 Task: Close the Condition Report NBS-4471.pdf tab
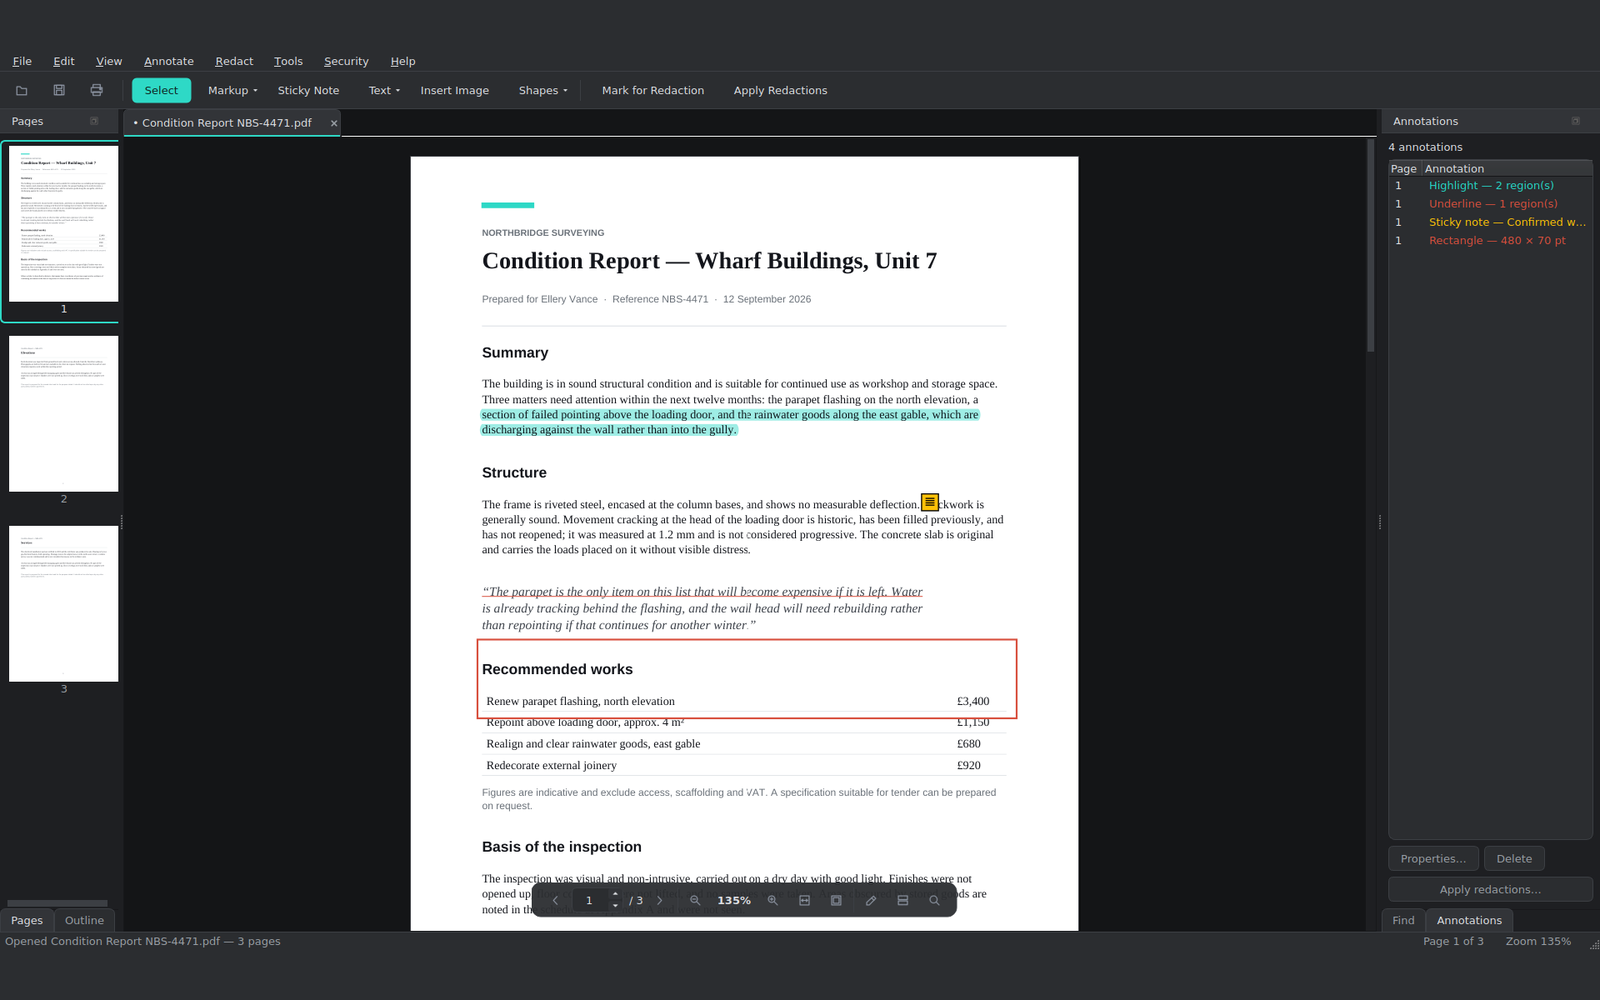tap(334, 124)
